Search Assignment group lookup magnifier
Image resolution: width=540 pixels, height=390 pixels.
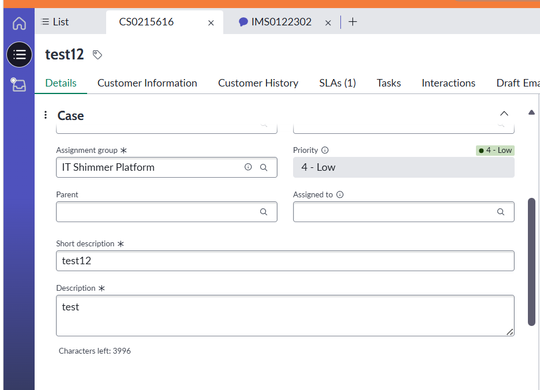263,167
